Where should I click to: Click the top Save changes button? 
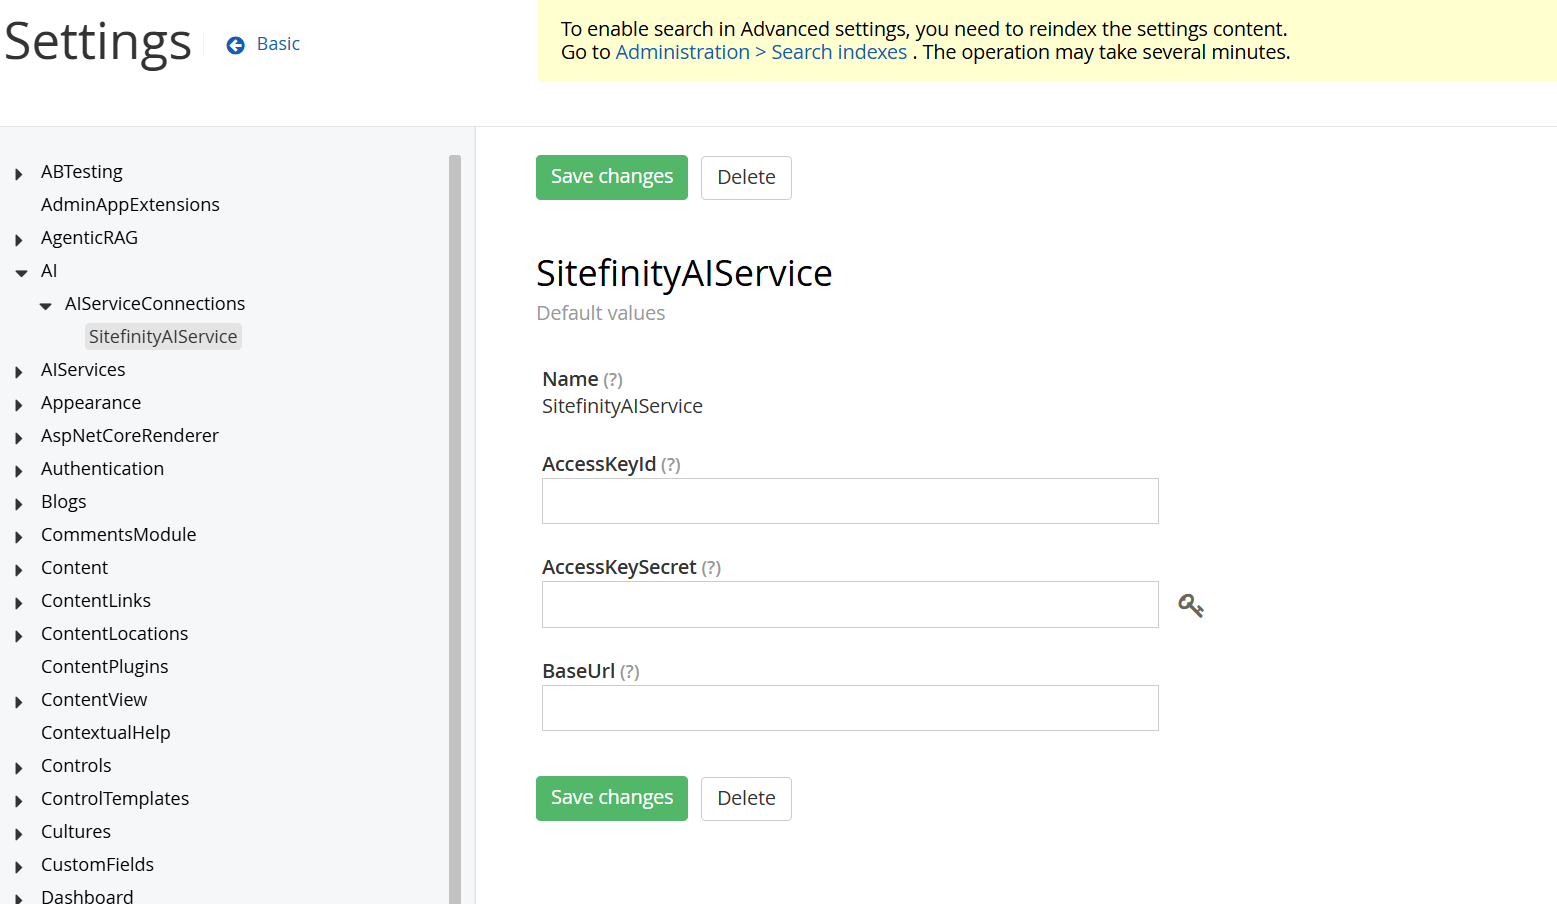(x=612, y=177)
